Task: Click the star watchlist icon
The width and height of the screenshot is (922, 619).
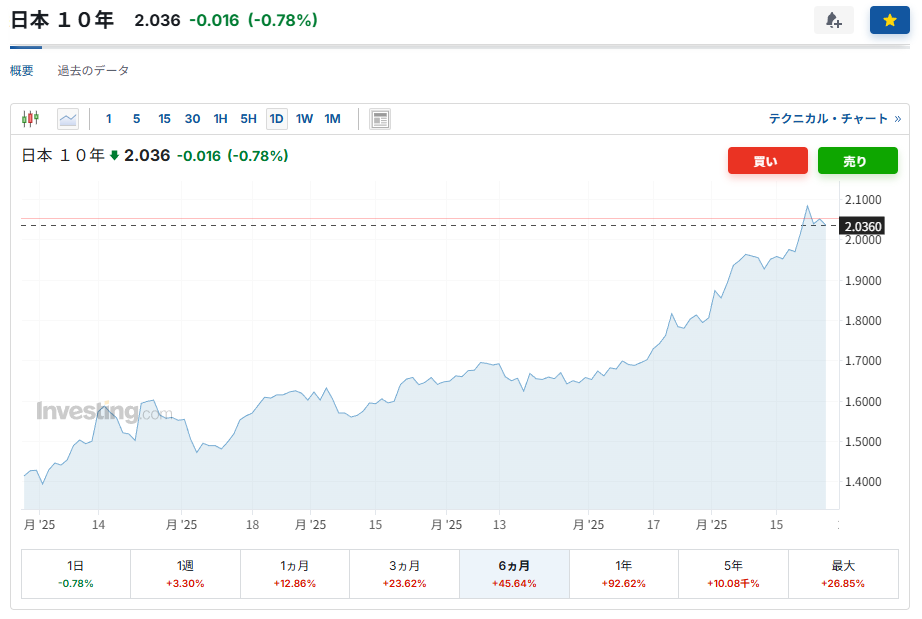Action: coord(889,20)
